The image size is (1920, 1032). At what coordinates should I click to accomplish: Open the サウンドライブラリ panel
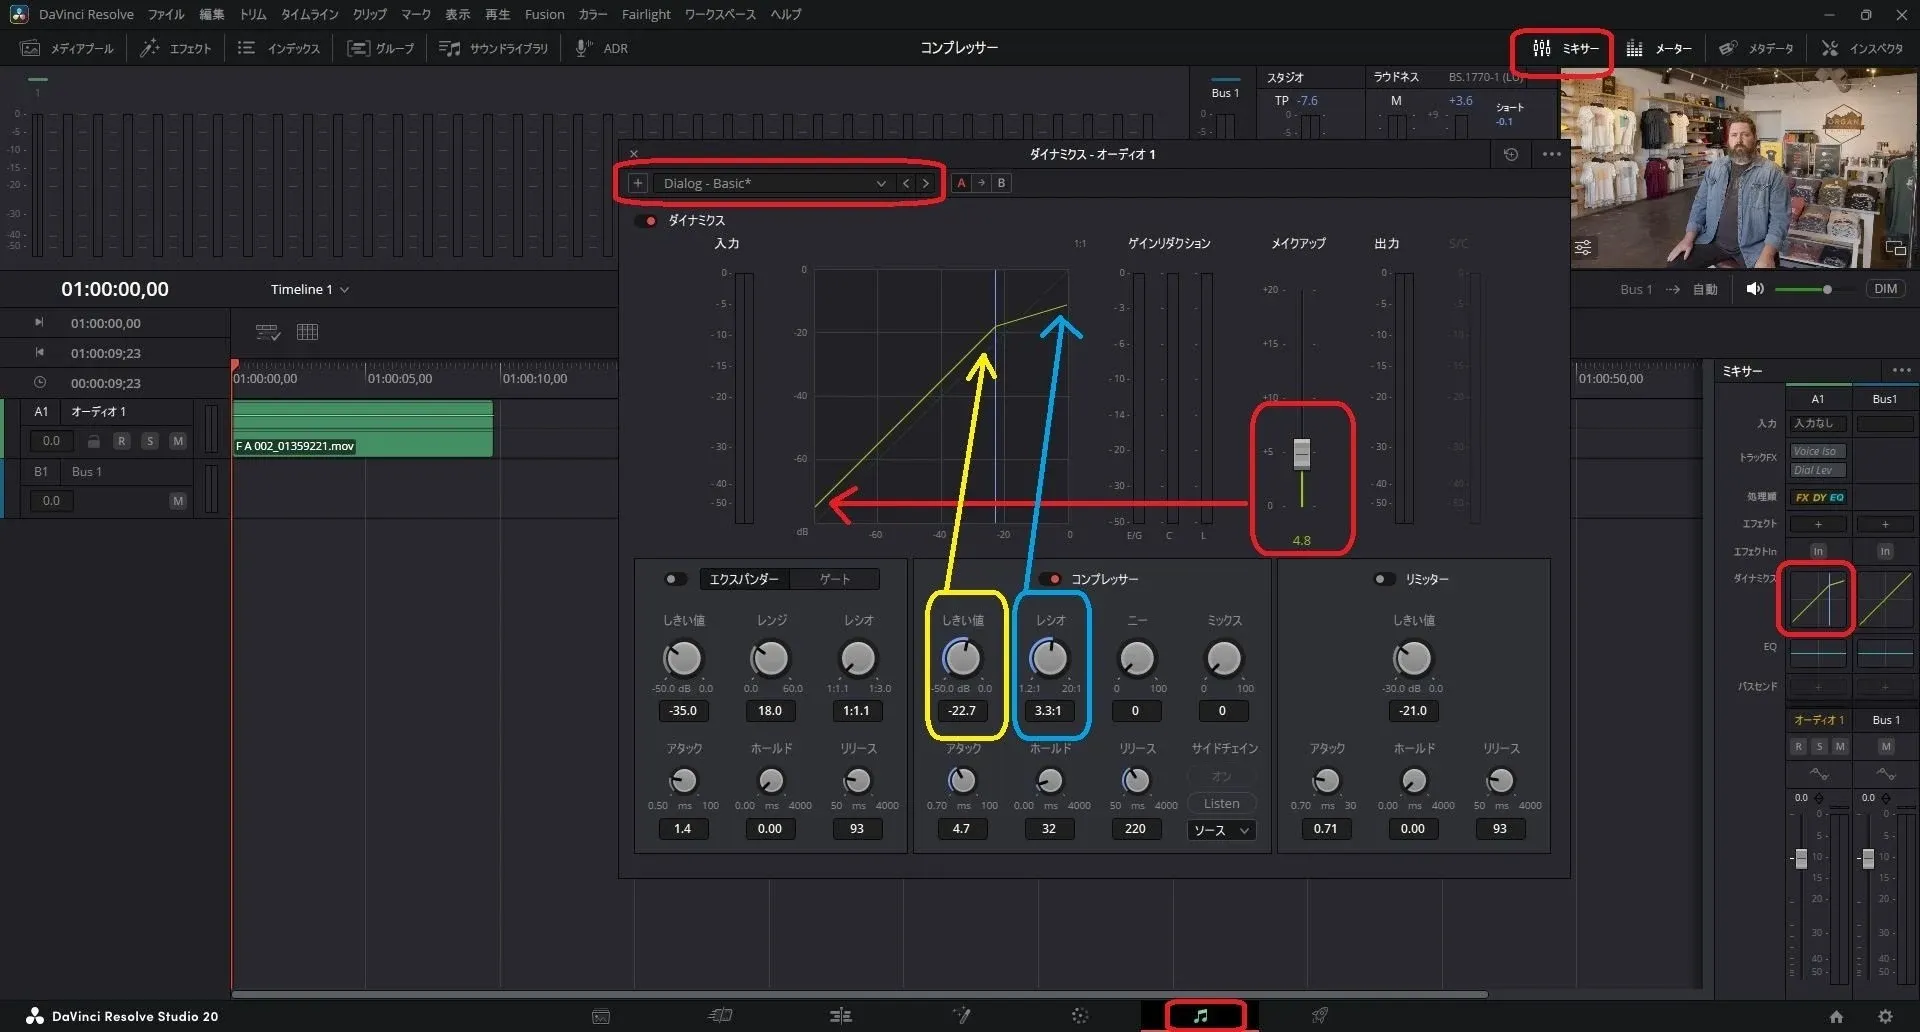[493, 48]
